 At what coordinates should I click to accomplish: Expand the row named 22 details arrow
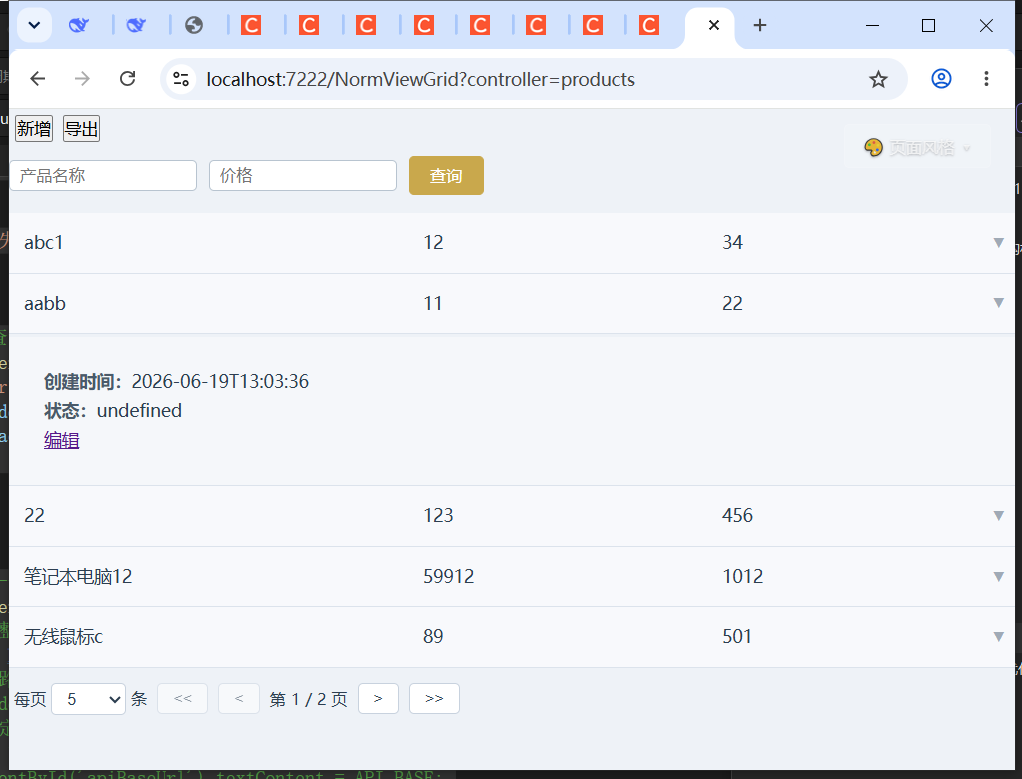(x=998, y=516)
